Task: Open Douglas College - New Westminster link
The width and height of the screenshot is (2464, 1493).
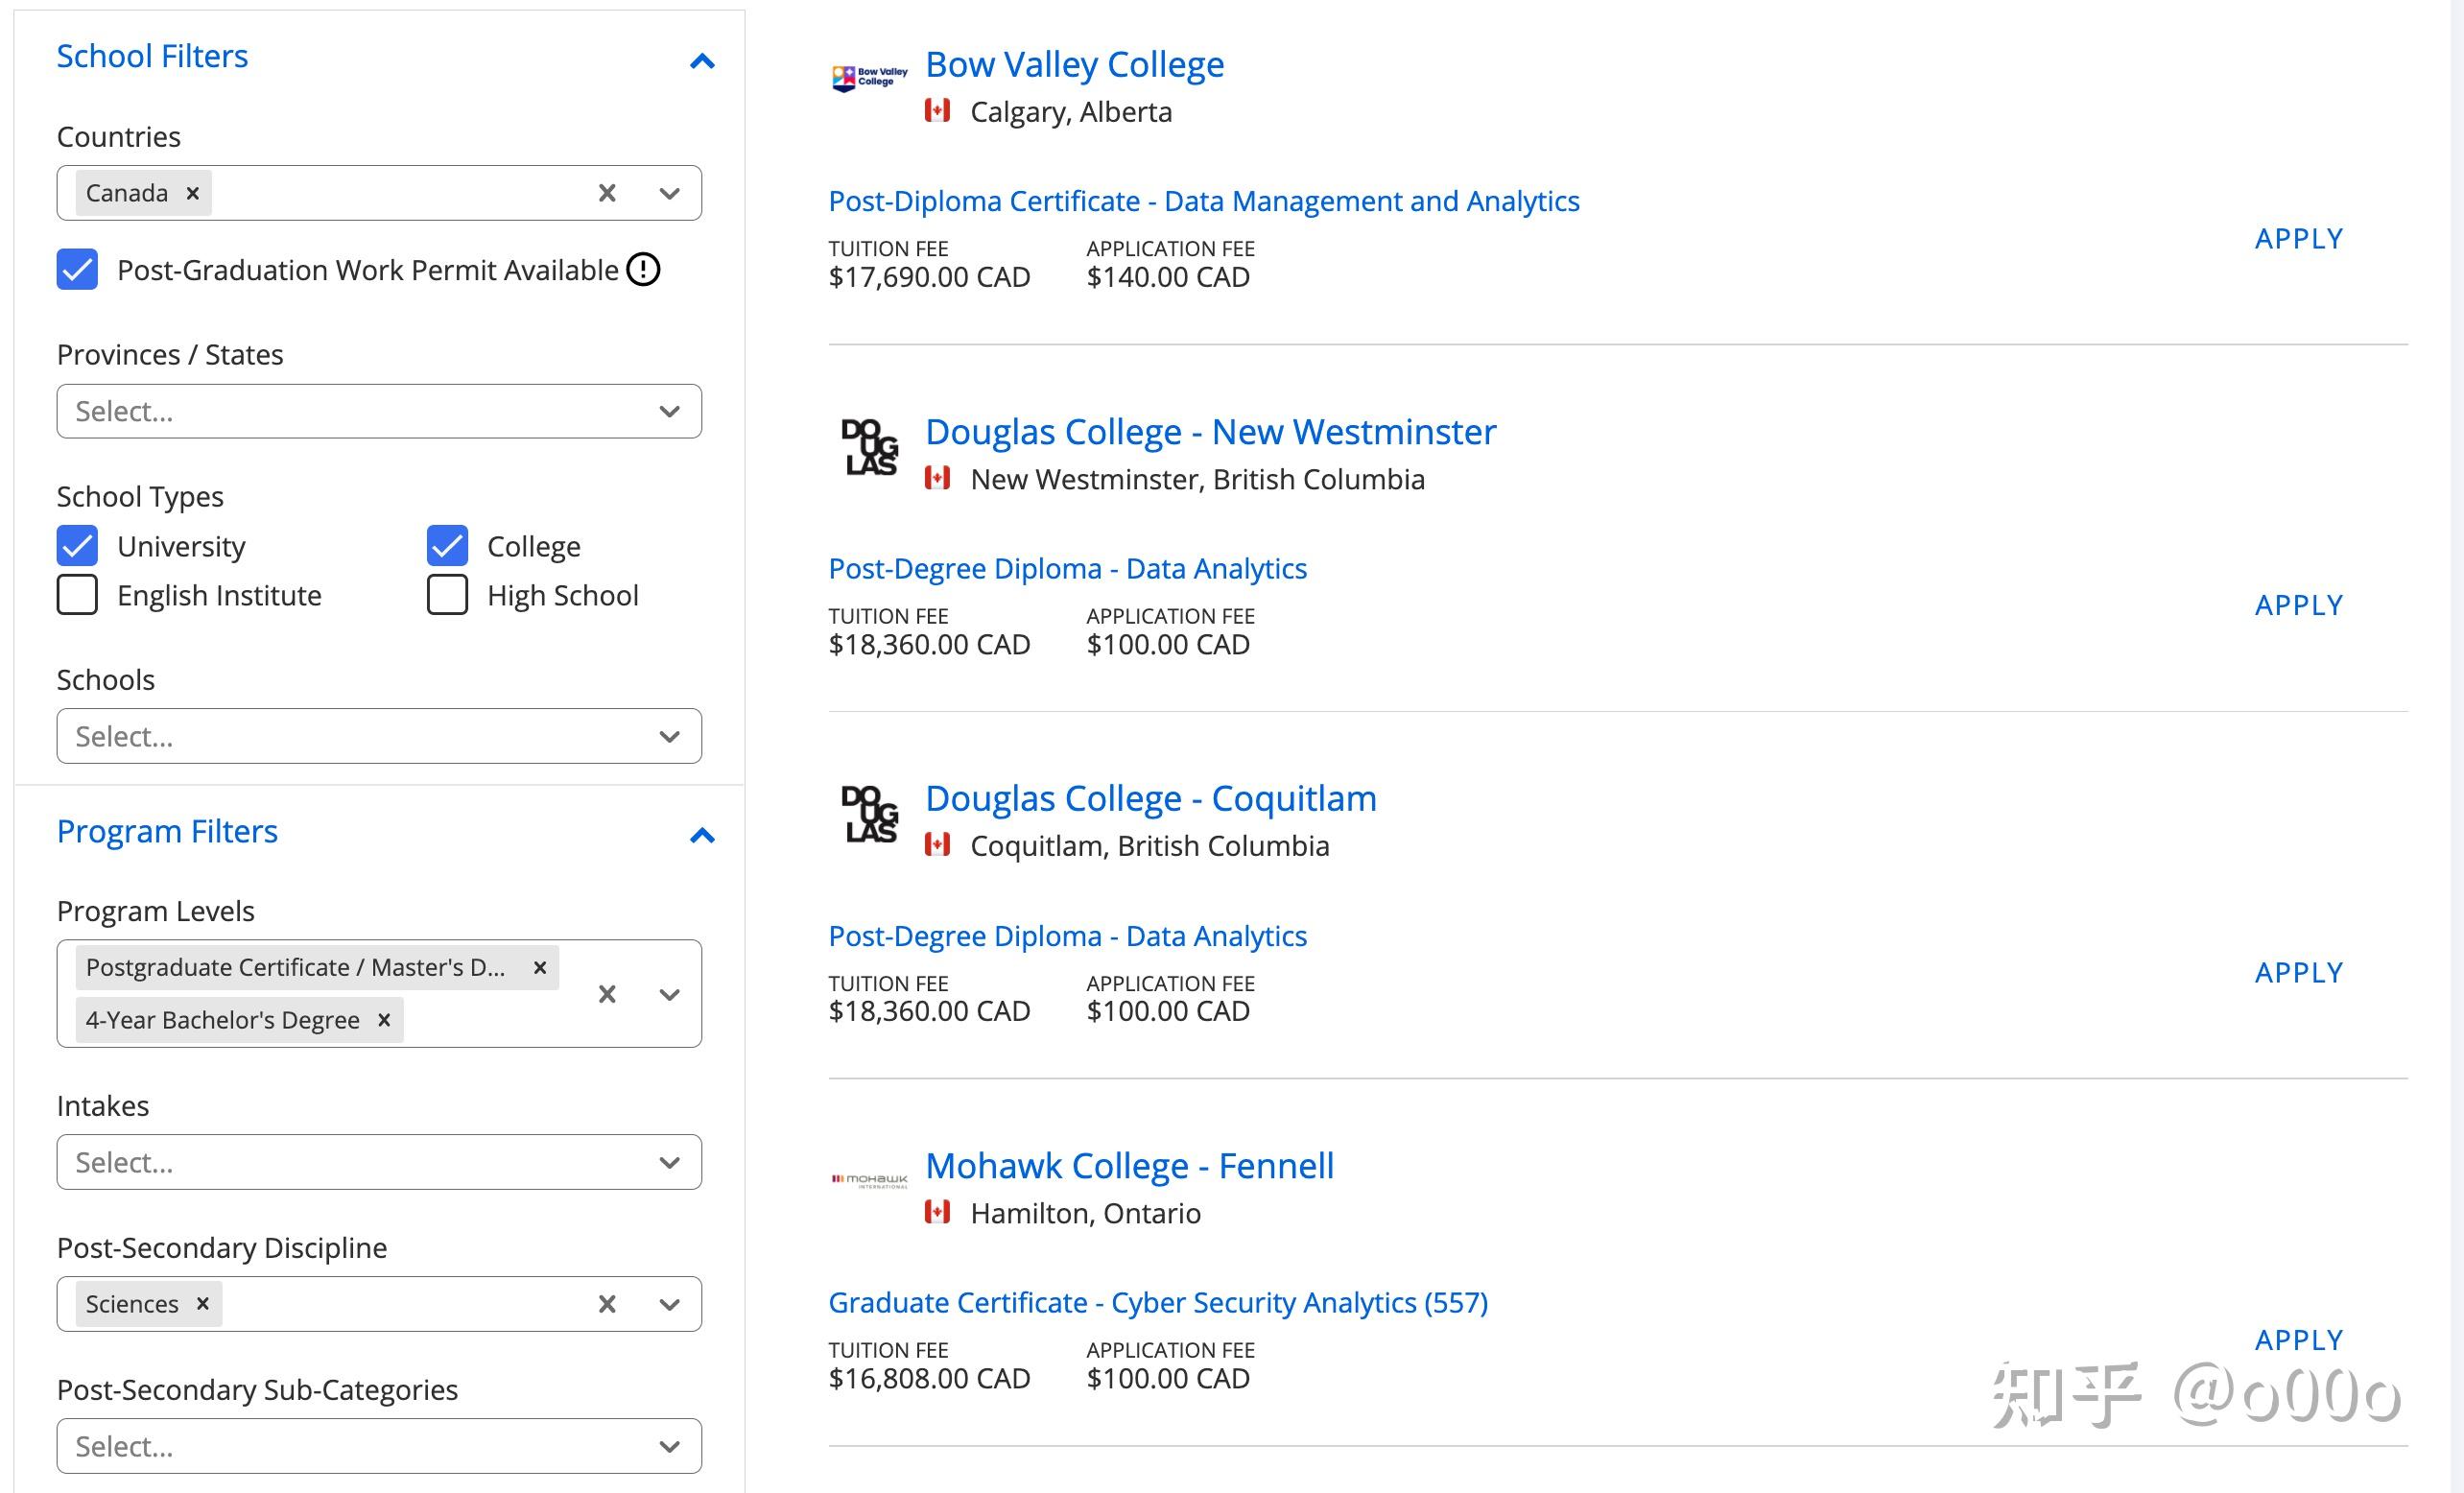Action: tap(1210, 432)
